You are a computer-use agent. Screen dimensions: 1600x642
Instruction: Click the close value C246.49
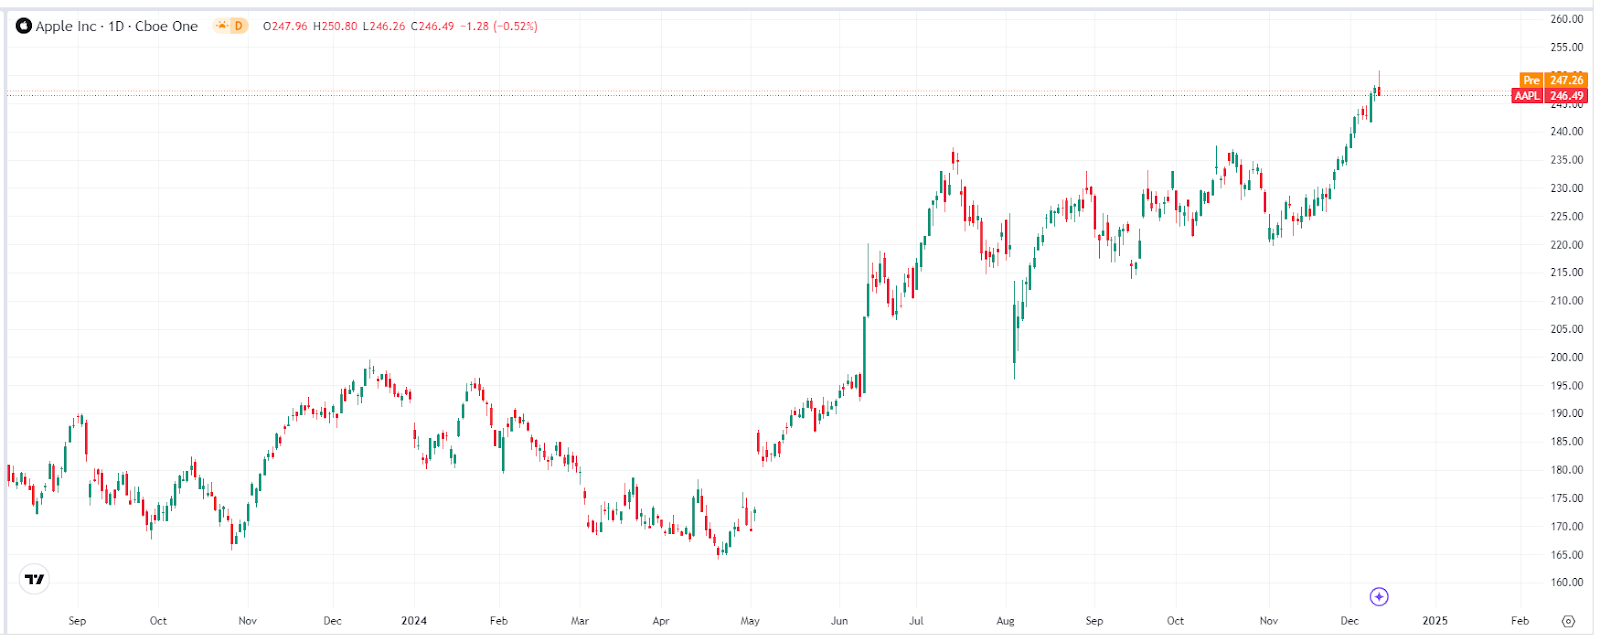[432, 26]
